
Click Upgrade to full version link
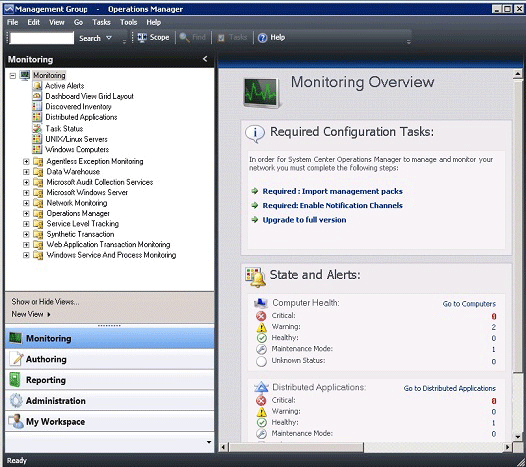click(304, 220)
